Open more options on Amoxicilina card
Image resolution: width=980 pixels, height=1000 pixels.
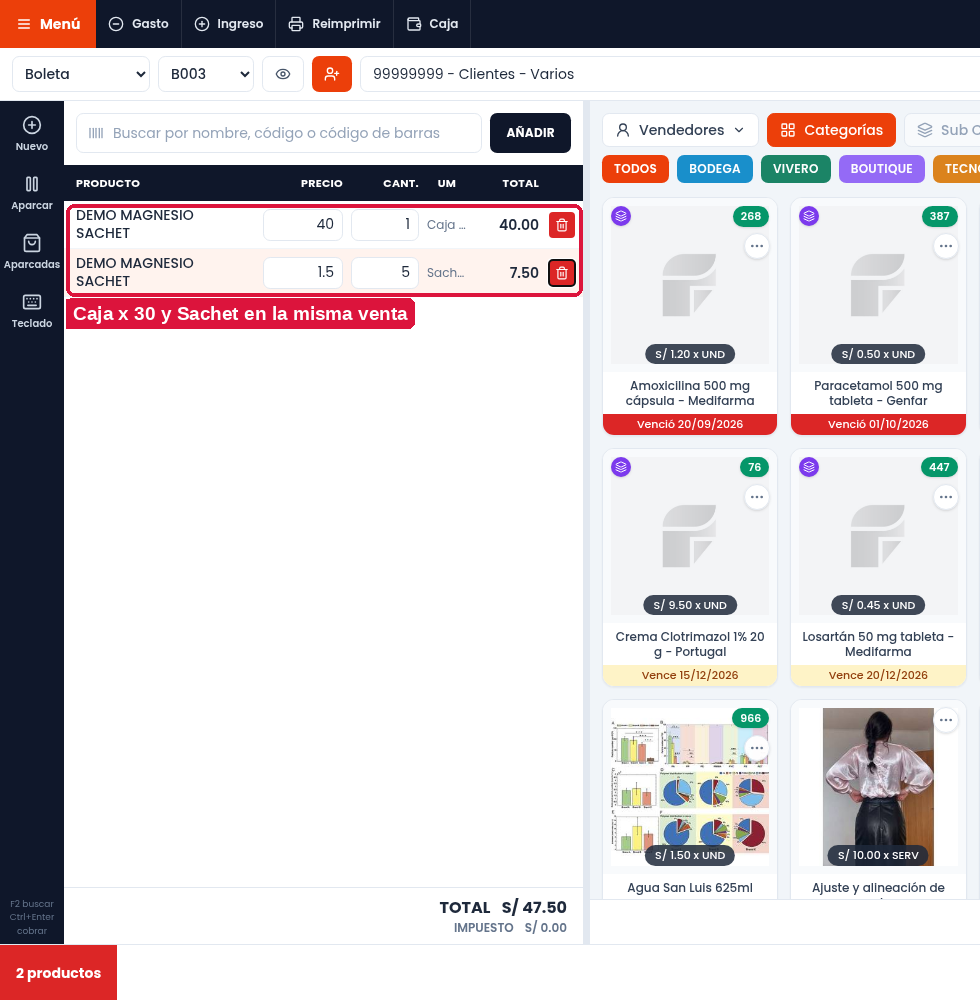point(757,246)
